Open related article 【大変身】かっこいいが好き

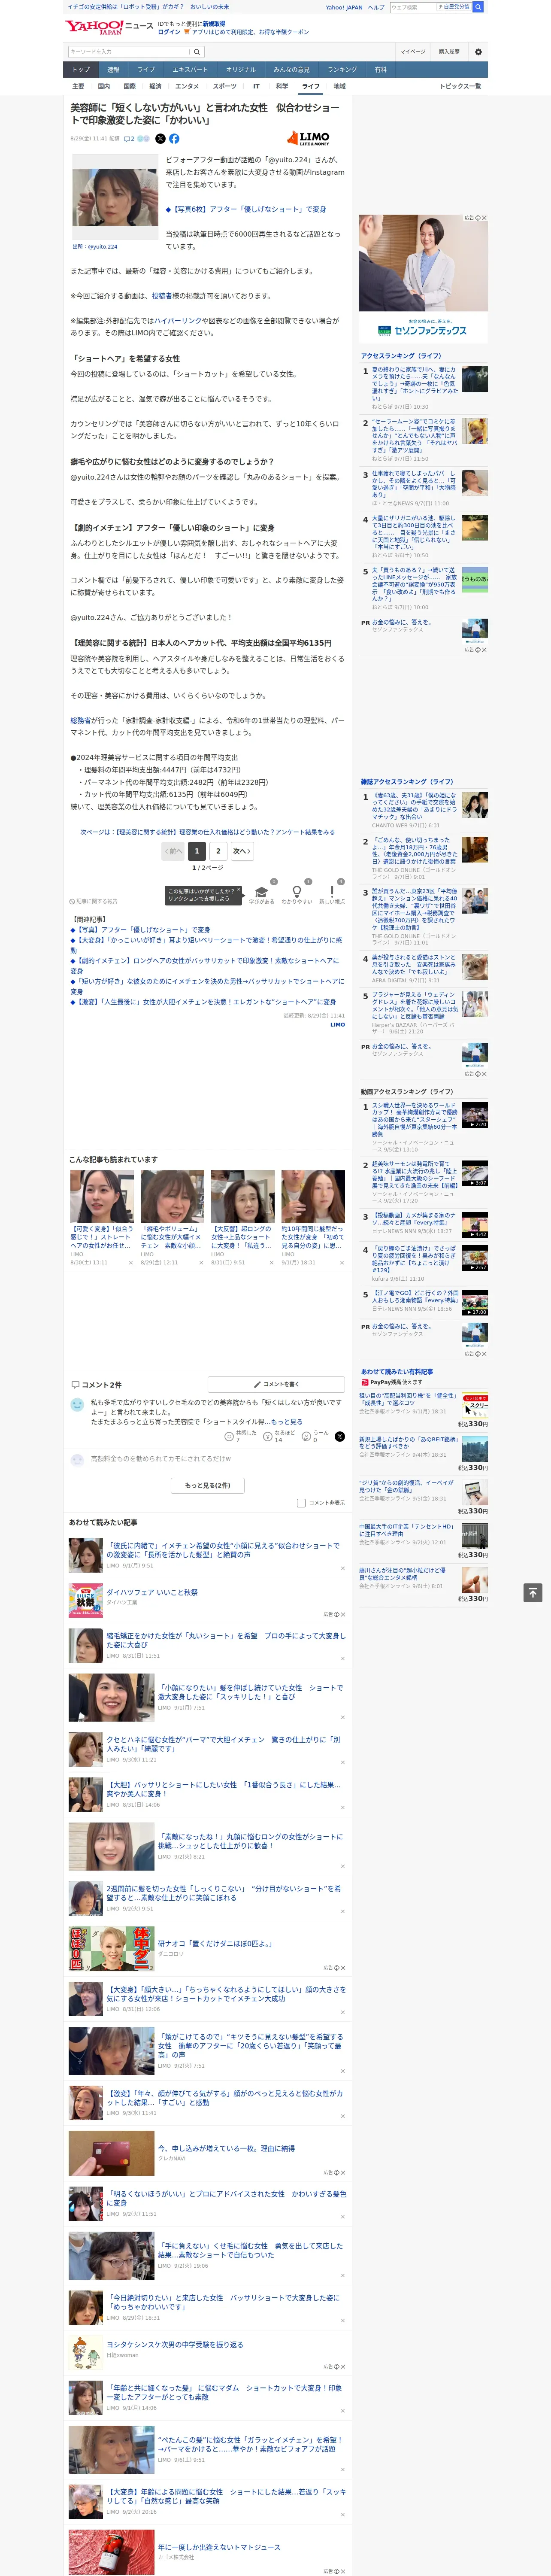click(206, 945)
